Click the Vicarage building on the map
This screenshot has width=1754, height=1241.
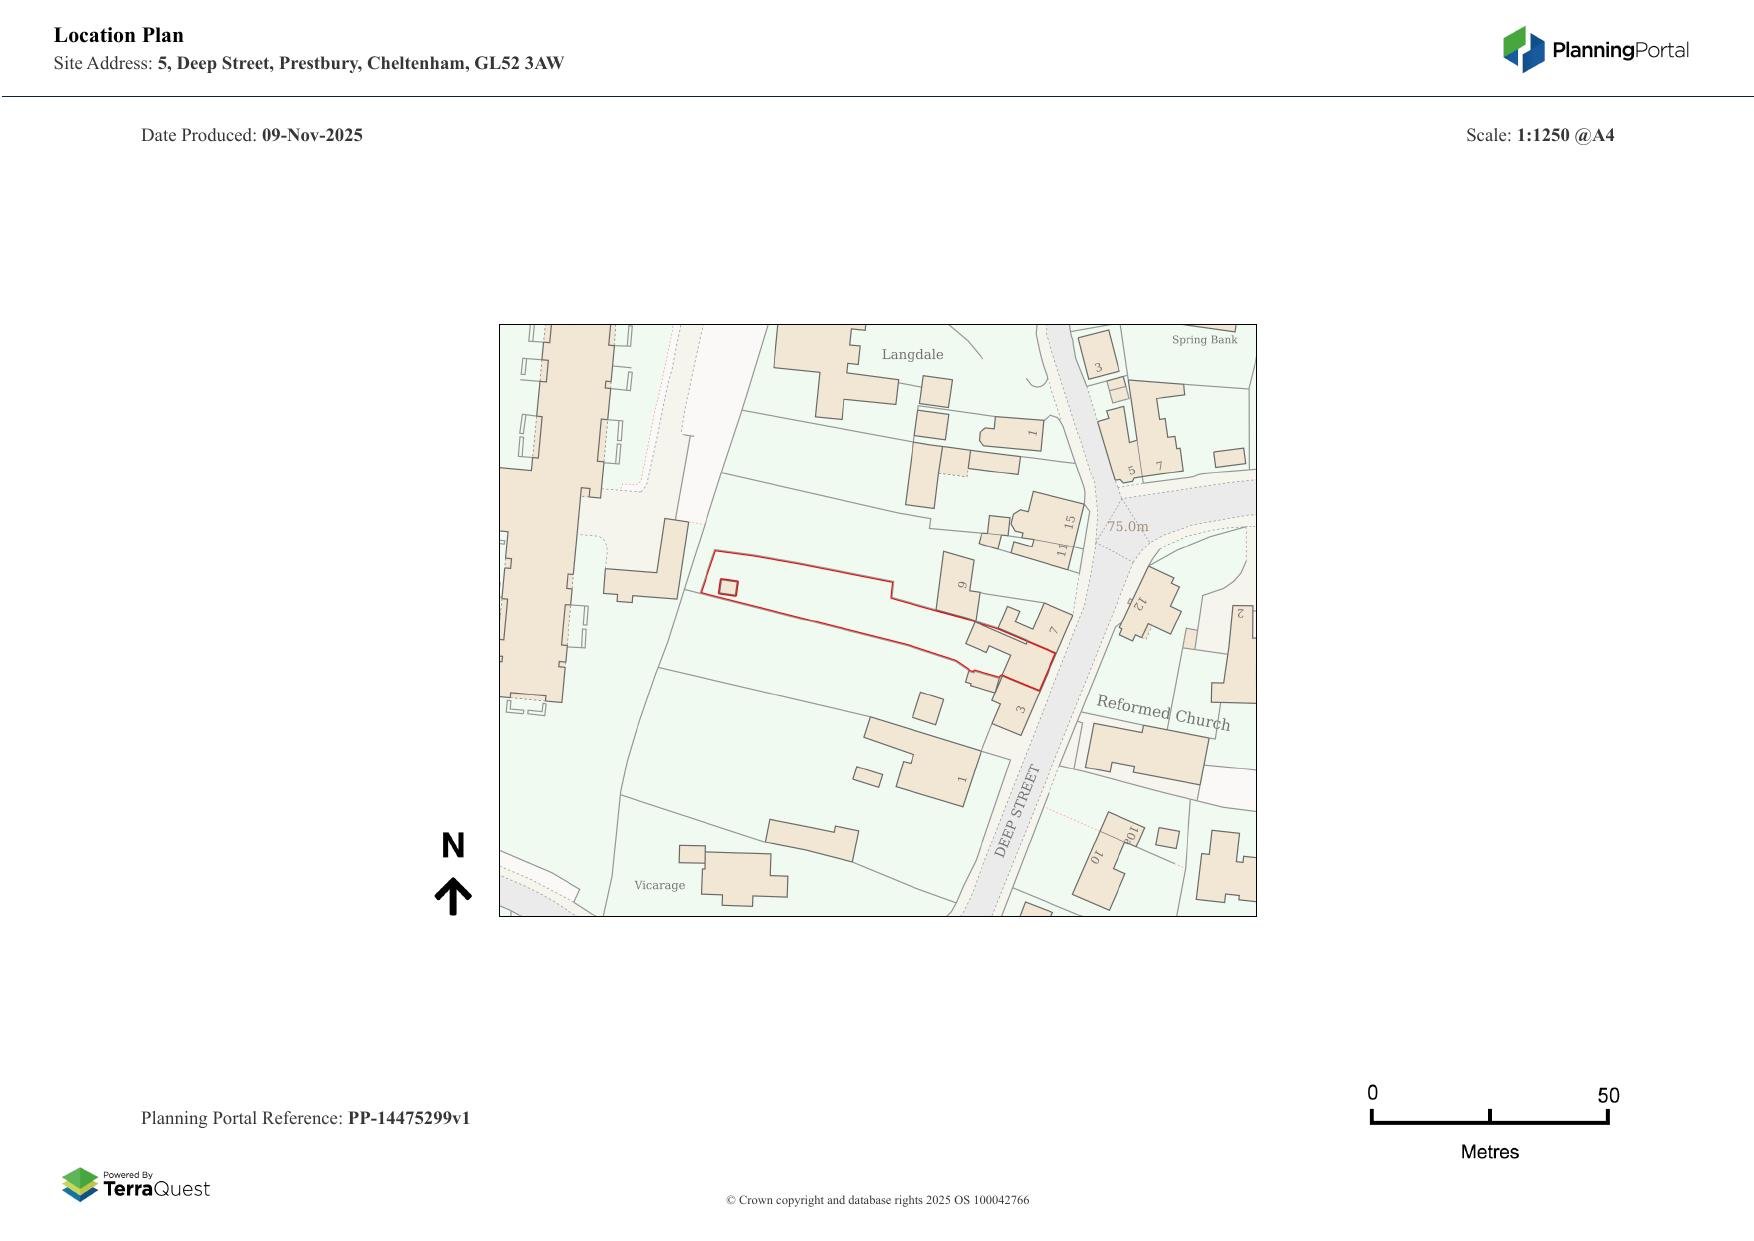tap(742, 877)
